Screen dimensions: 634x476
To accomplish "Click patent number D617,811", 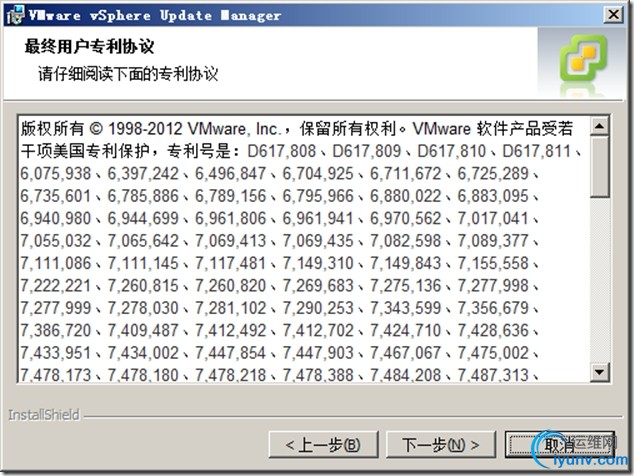I will (537, 151).
